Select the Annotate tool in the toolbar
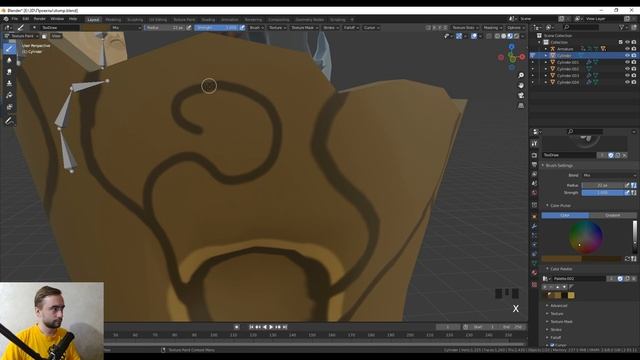This screenshot has height=360, width=640. [x=9, y=121]
